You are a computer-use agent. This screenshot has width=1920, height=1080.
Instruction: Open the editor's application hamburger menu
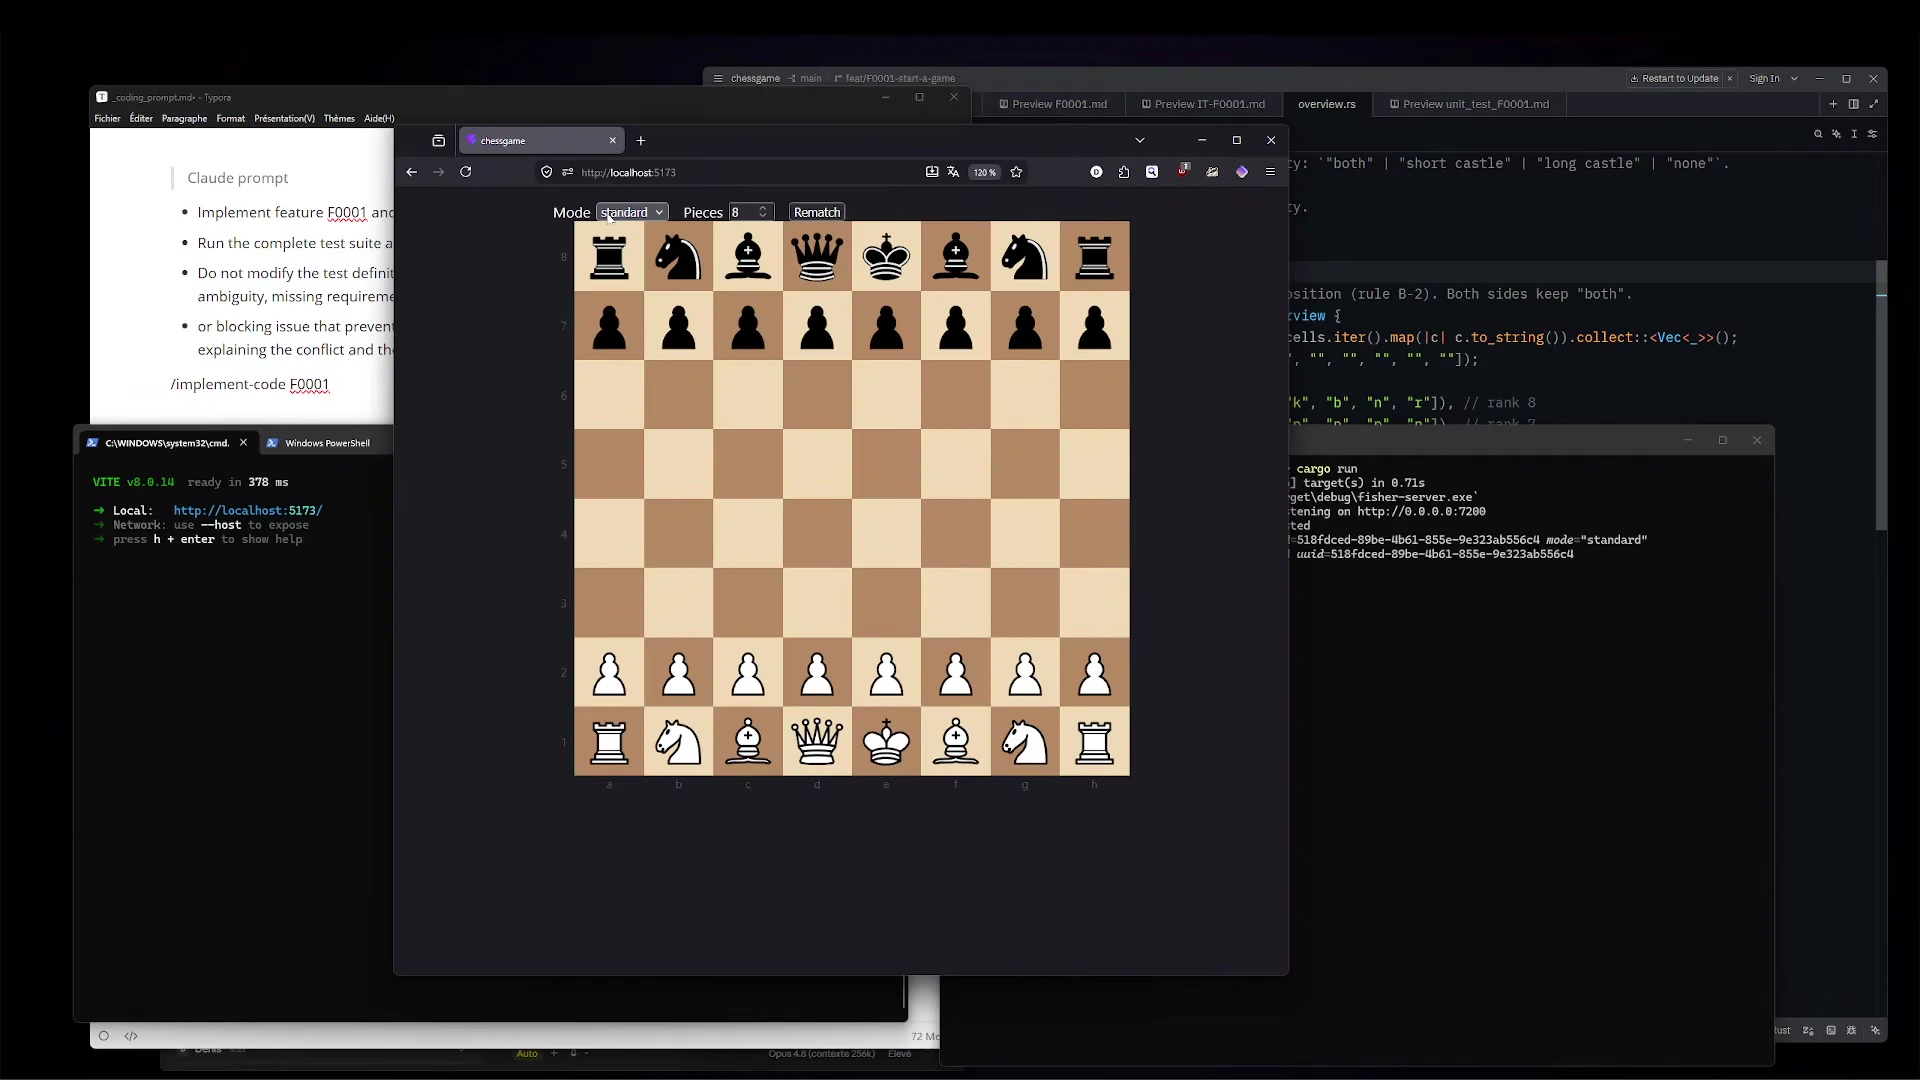(x=717, y=79)
